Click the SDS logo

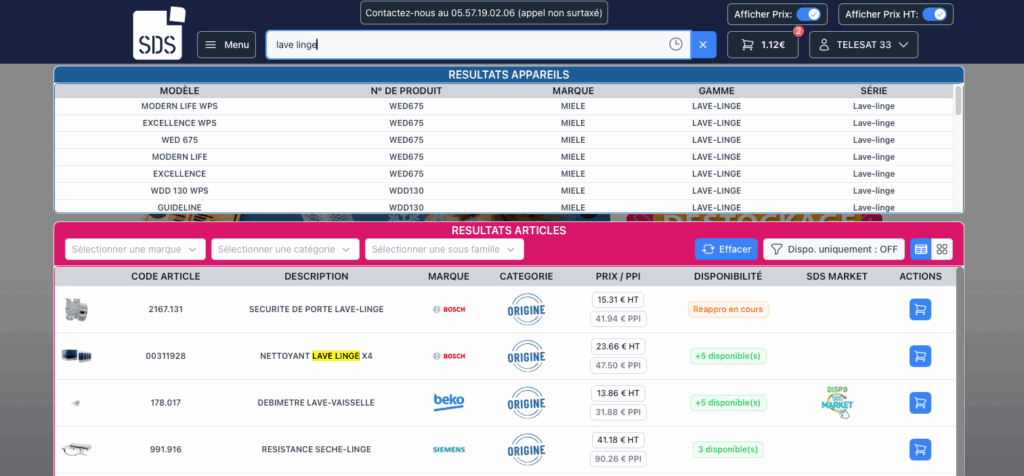tap(159, 33)
